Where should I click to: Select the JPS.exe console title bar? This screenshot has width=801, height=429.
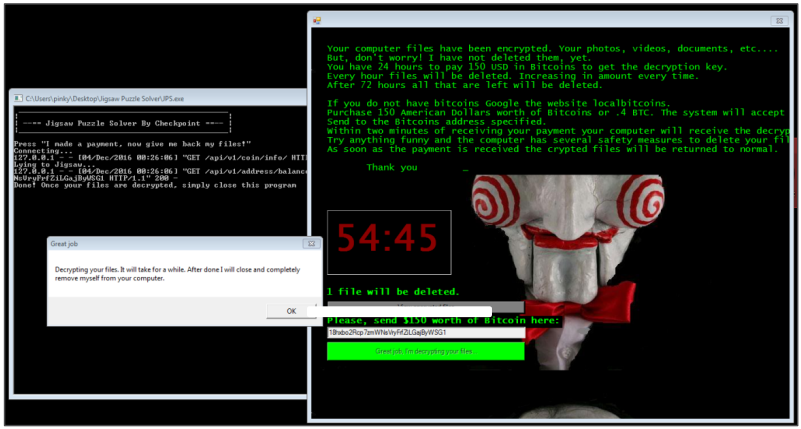tap(150, 98)
